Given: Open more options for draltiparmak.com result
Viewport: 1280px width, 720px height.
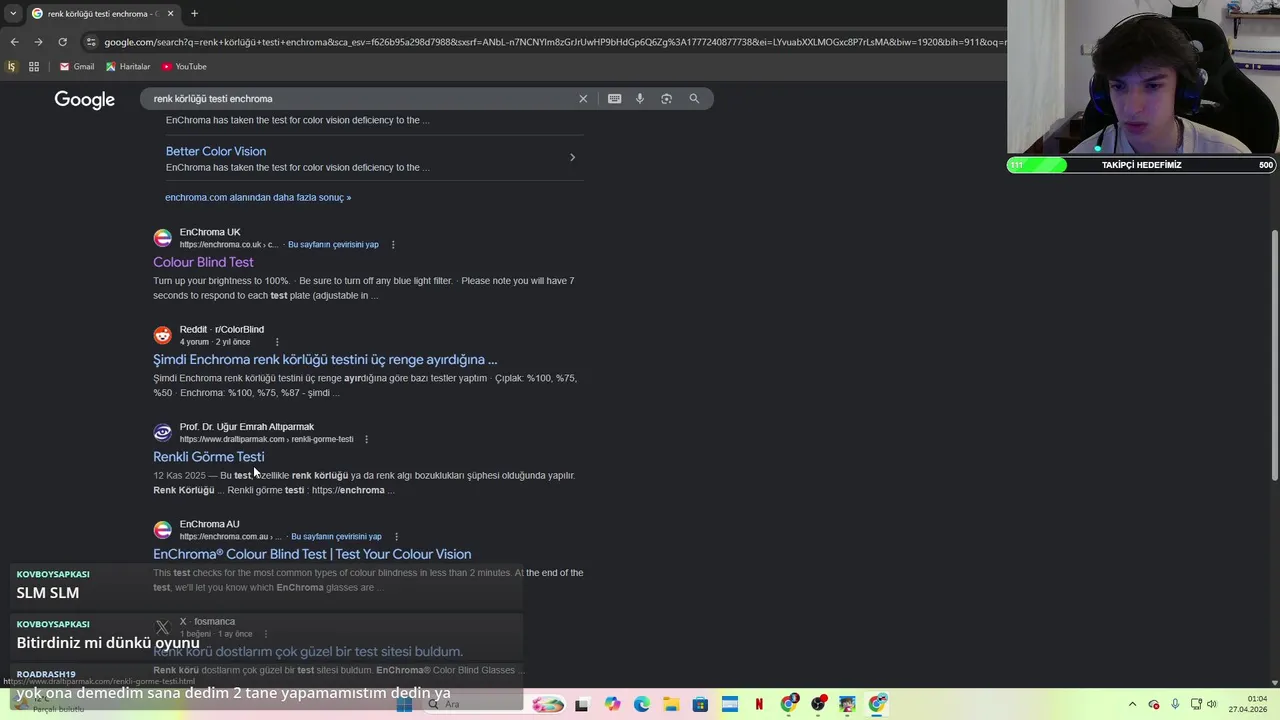Looking at the screenshot, I should point(366,439).
